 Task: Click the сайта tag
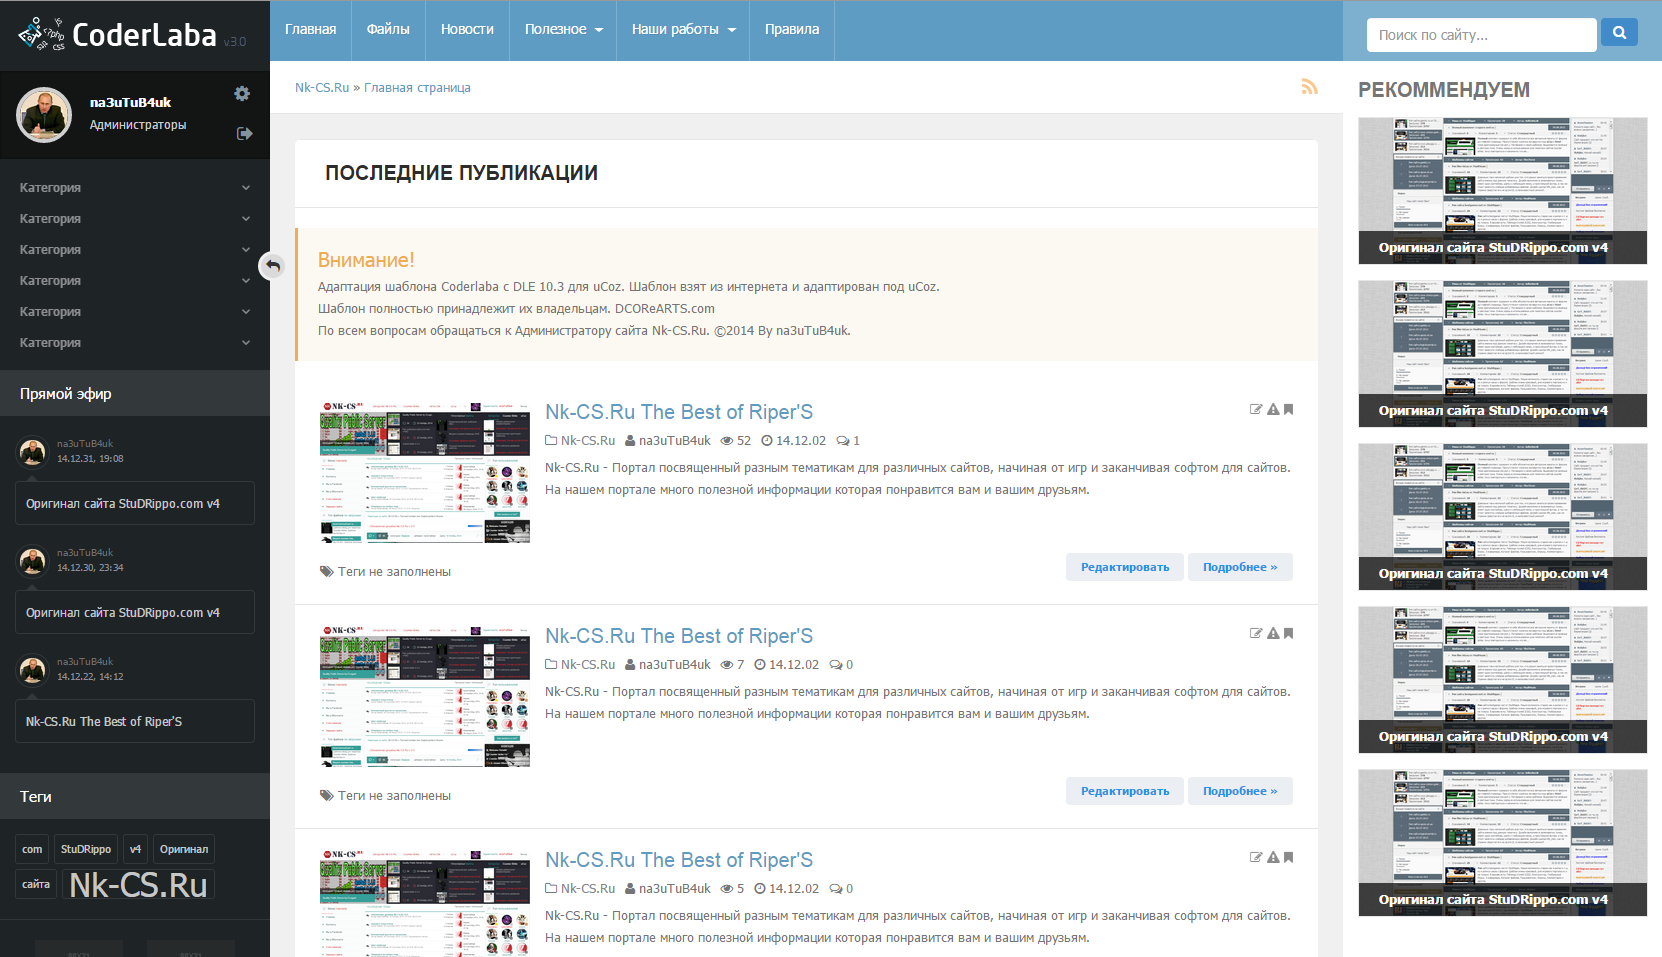(x=36, y=884)
